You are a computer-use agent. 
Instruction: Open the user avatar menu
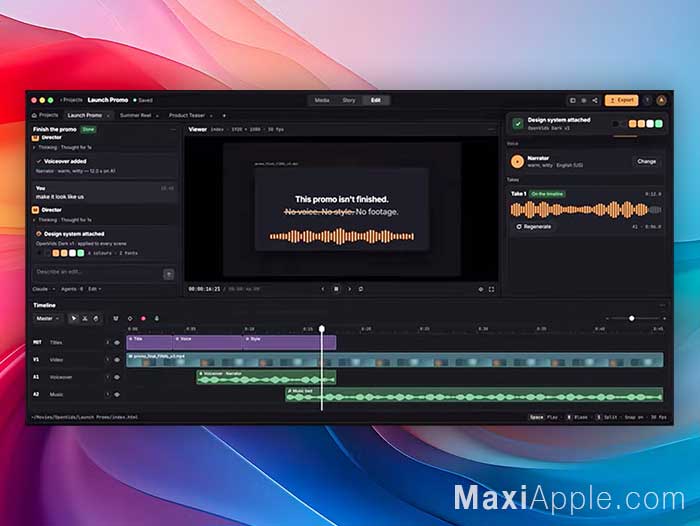662,100
